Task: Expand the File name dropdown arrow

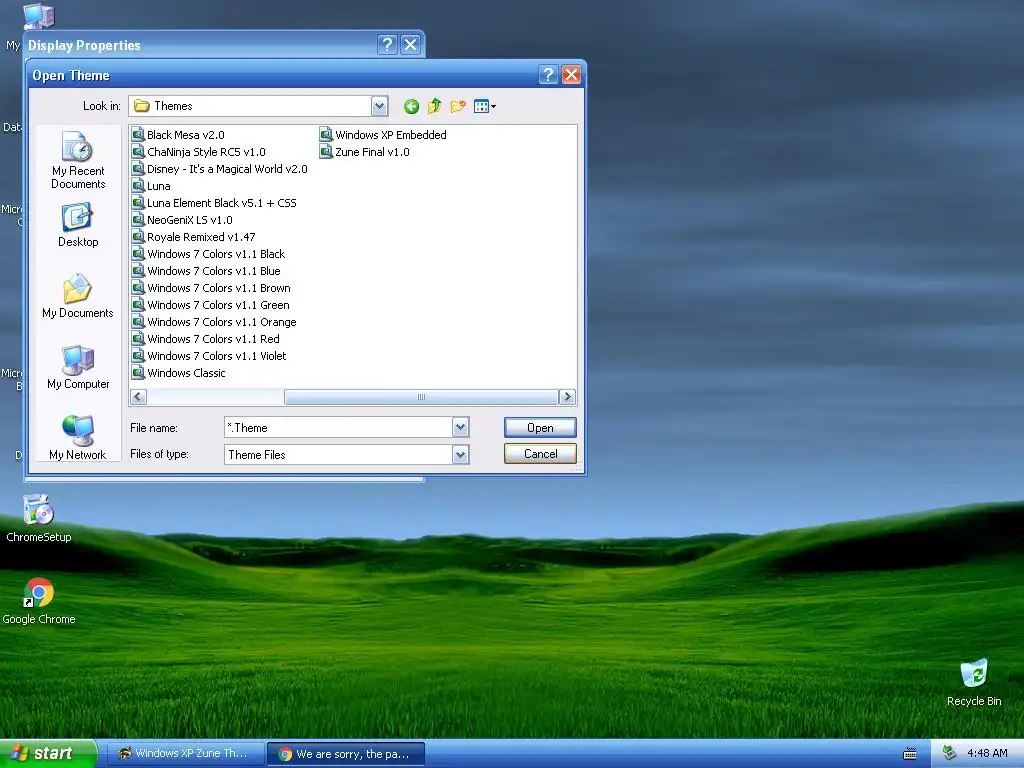Action: pos(460,428)
